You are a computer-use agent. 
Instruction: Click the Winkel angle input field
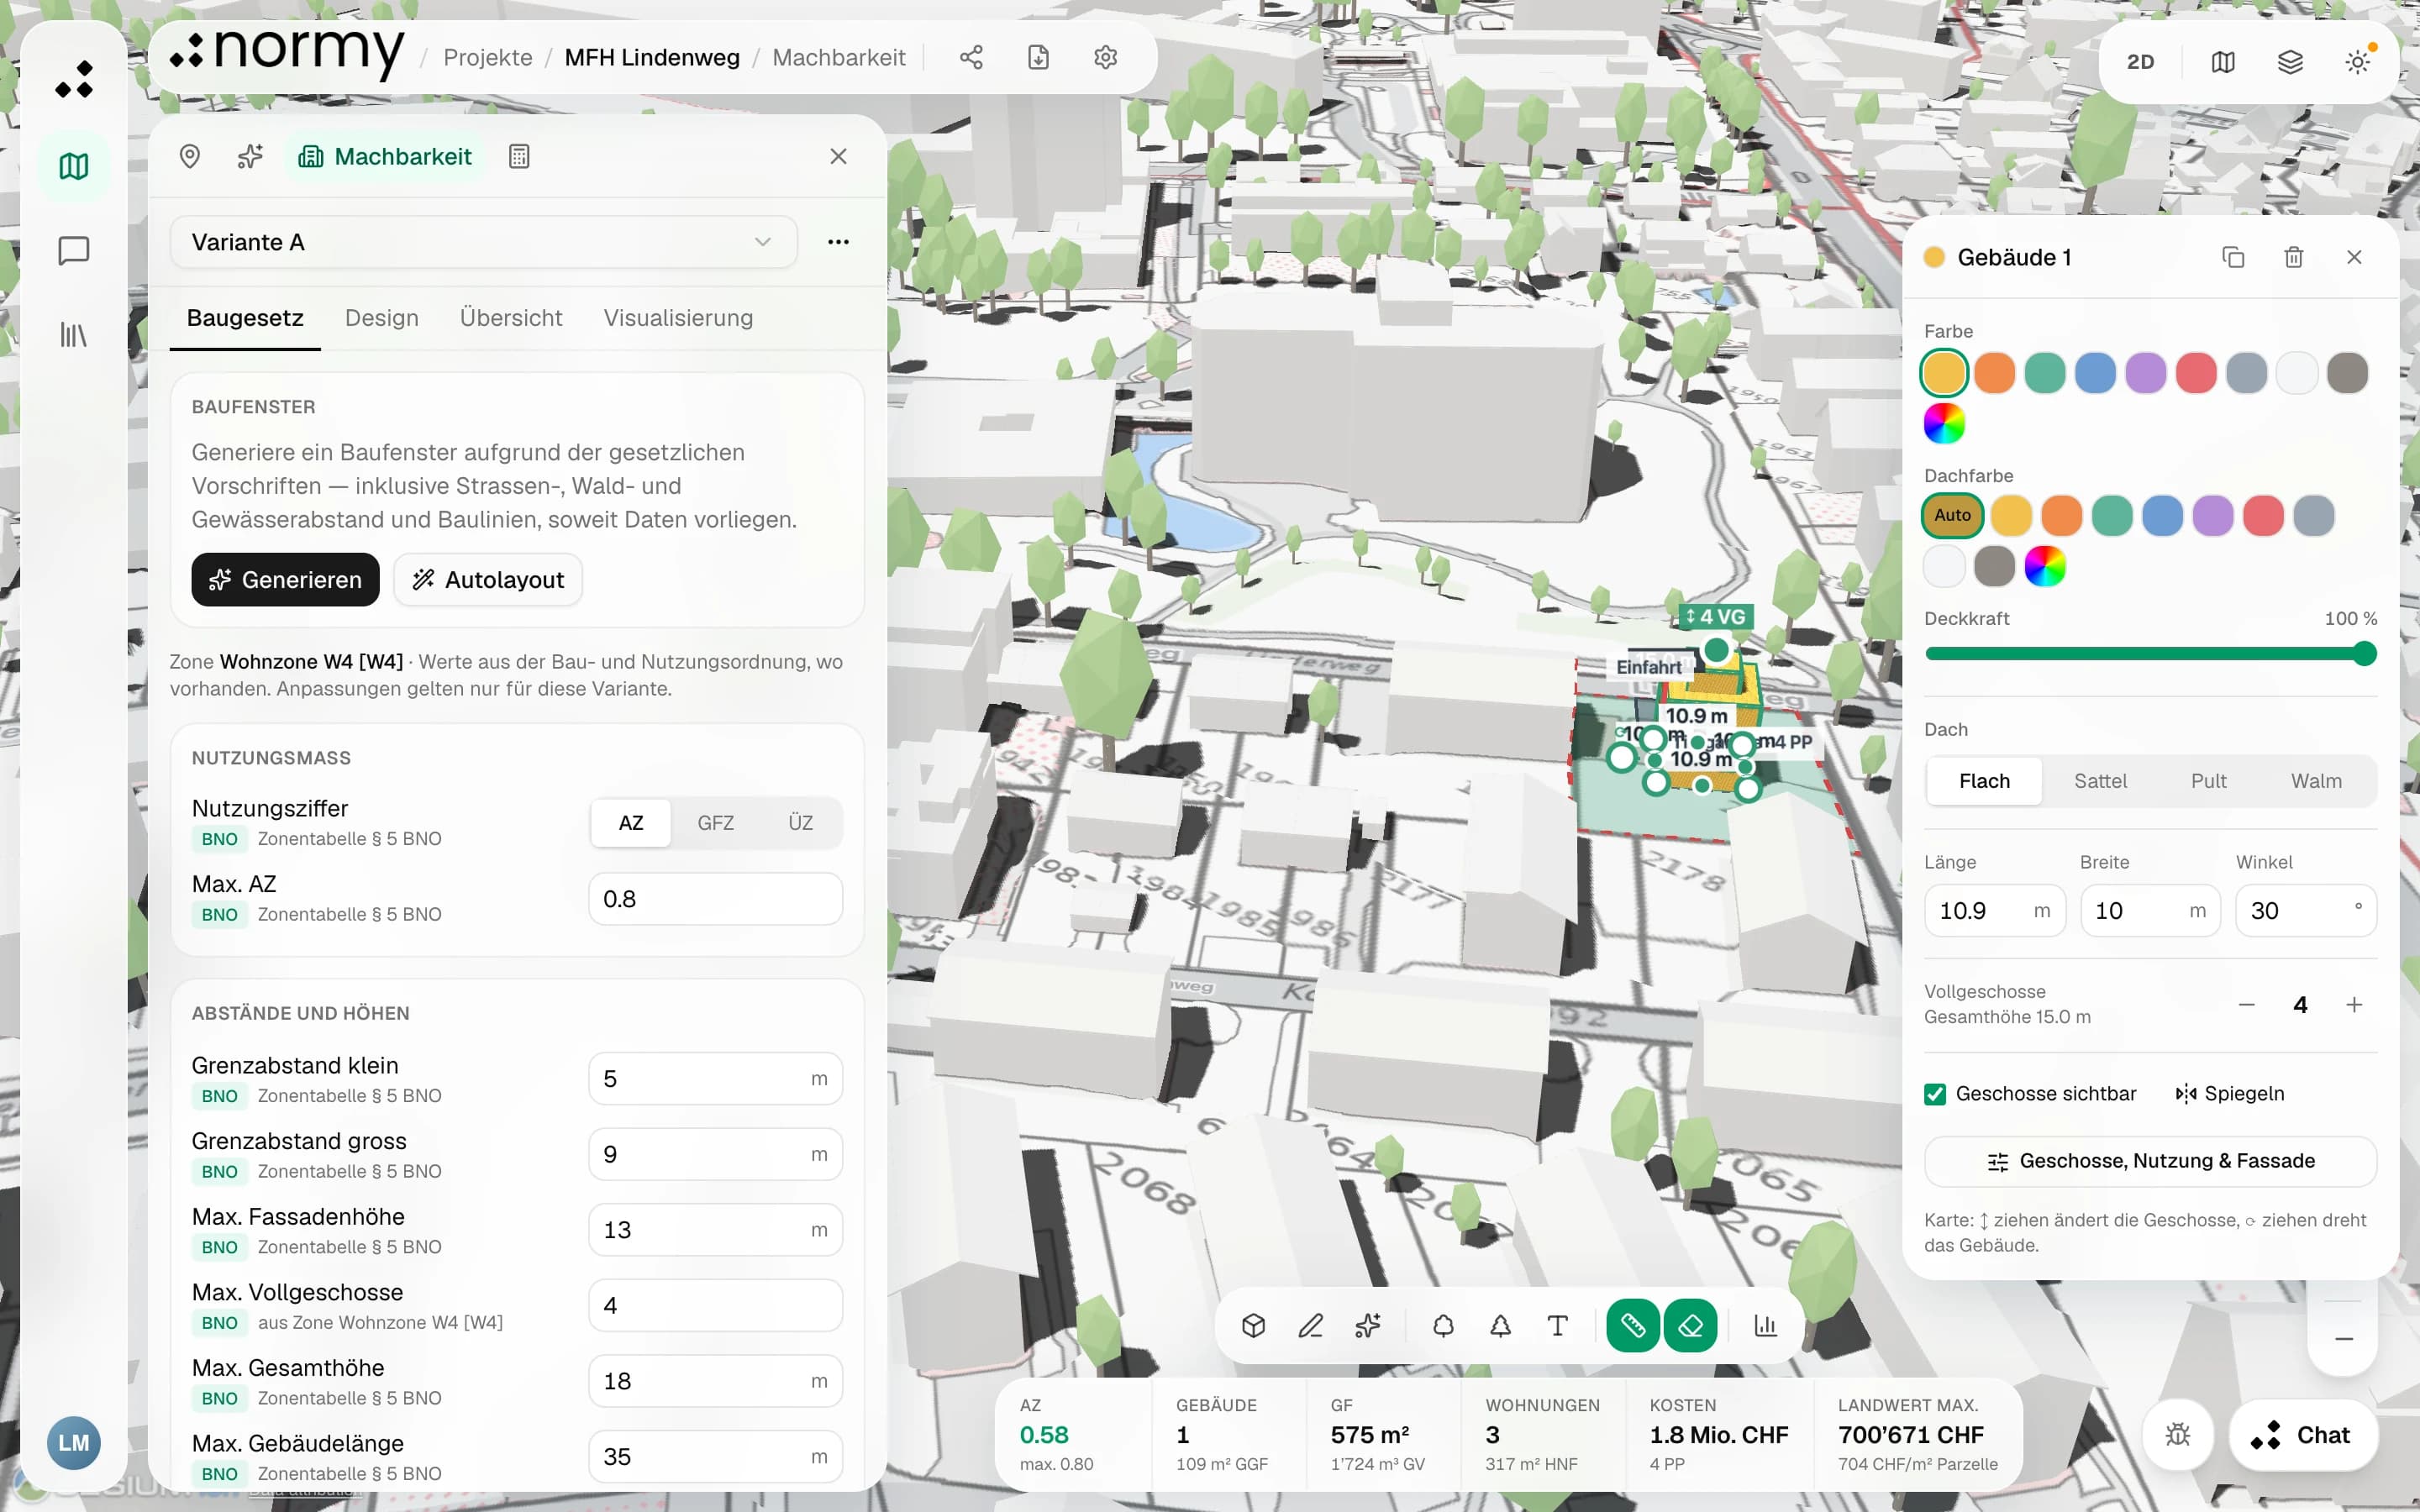click(2306, 911)
